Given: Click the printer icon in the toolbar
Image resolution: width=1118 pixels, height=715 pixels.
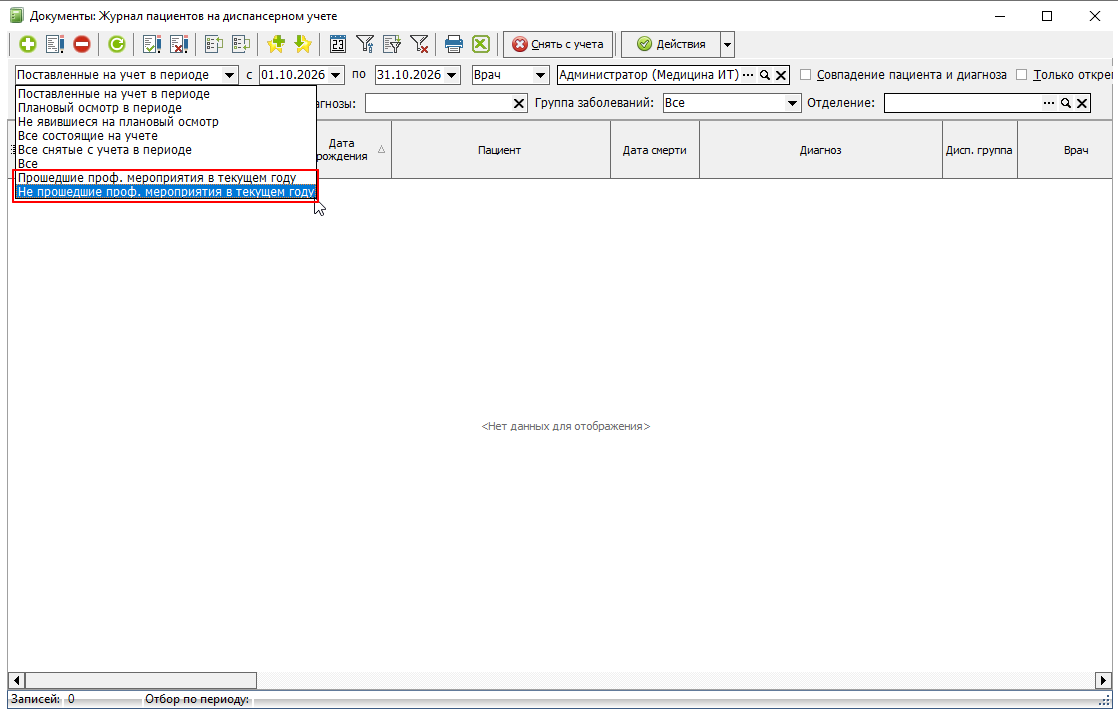Looking at the screenshot, I should pyautogui.click(x=453, y=44).
